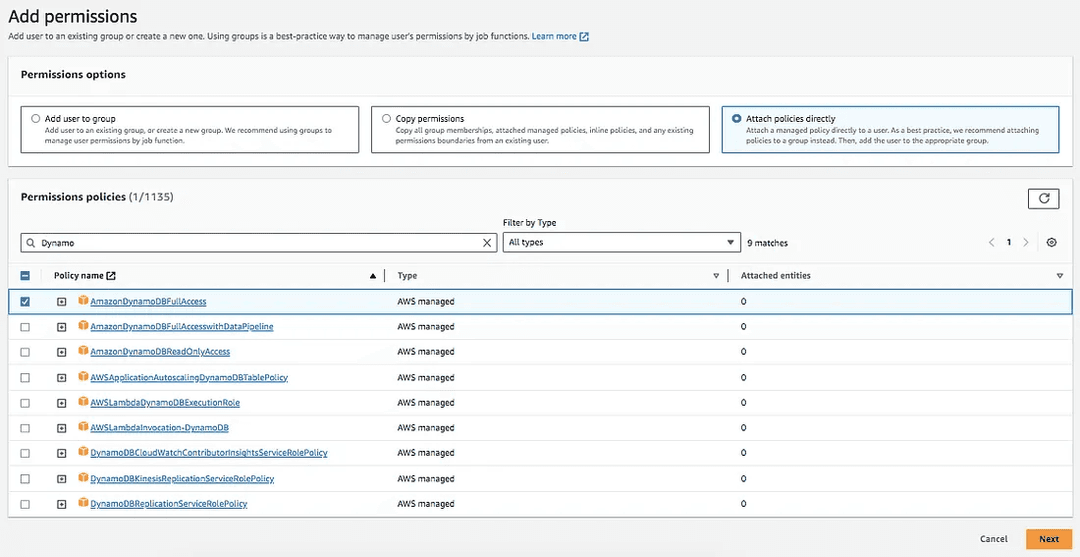This screenshot has height=557, width=1080.
Task: Expand DynamoDBKinesisReplicationServiceRolePolicy details
Action: 61,479
